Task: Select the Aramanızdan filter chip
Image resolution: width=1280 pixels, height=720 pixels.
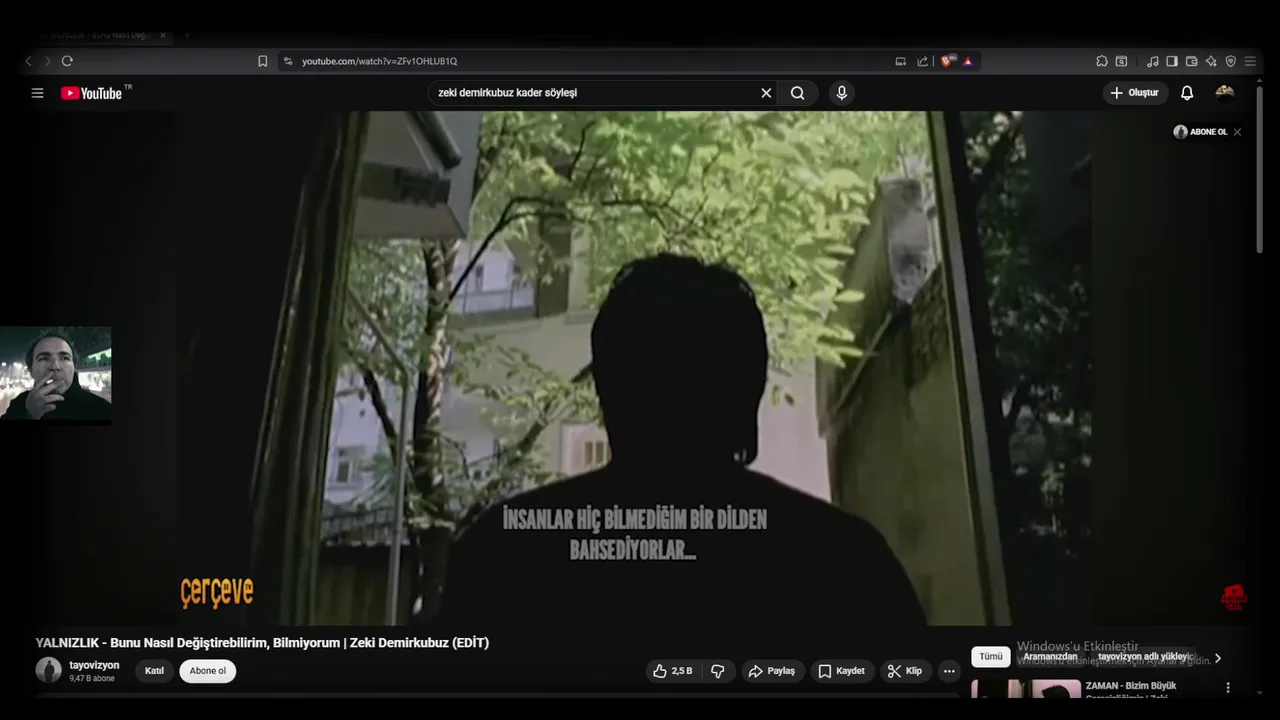Action: tap(1050, 657)
